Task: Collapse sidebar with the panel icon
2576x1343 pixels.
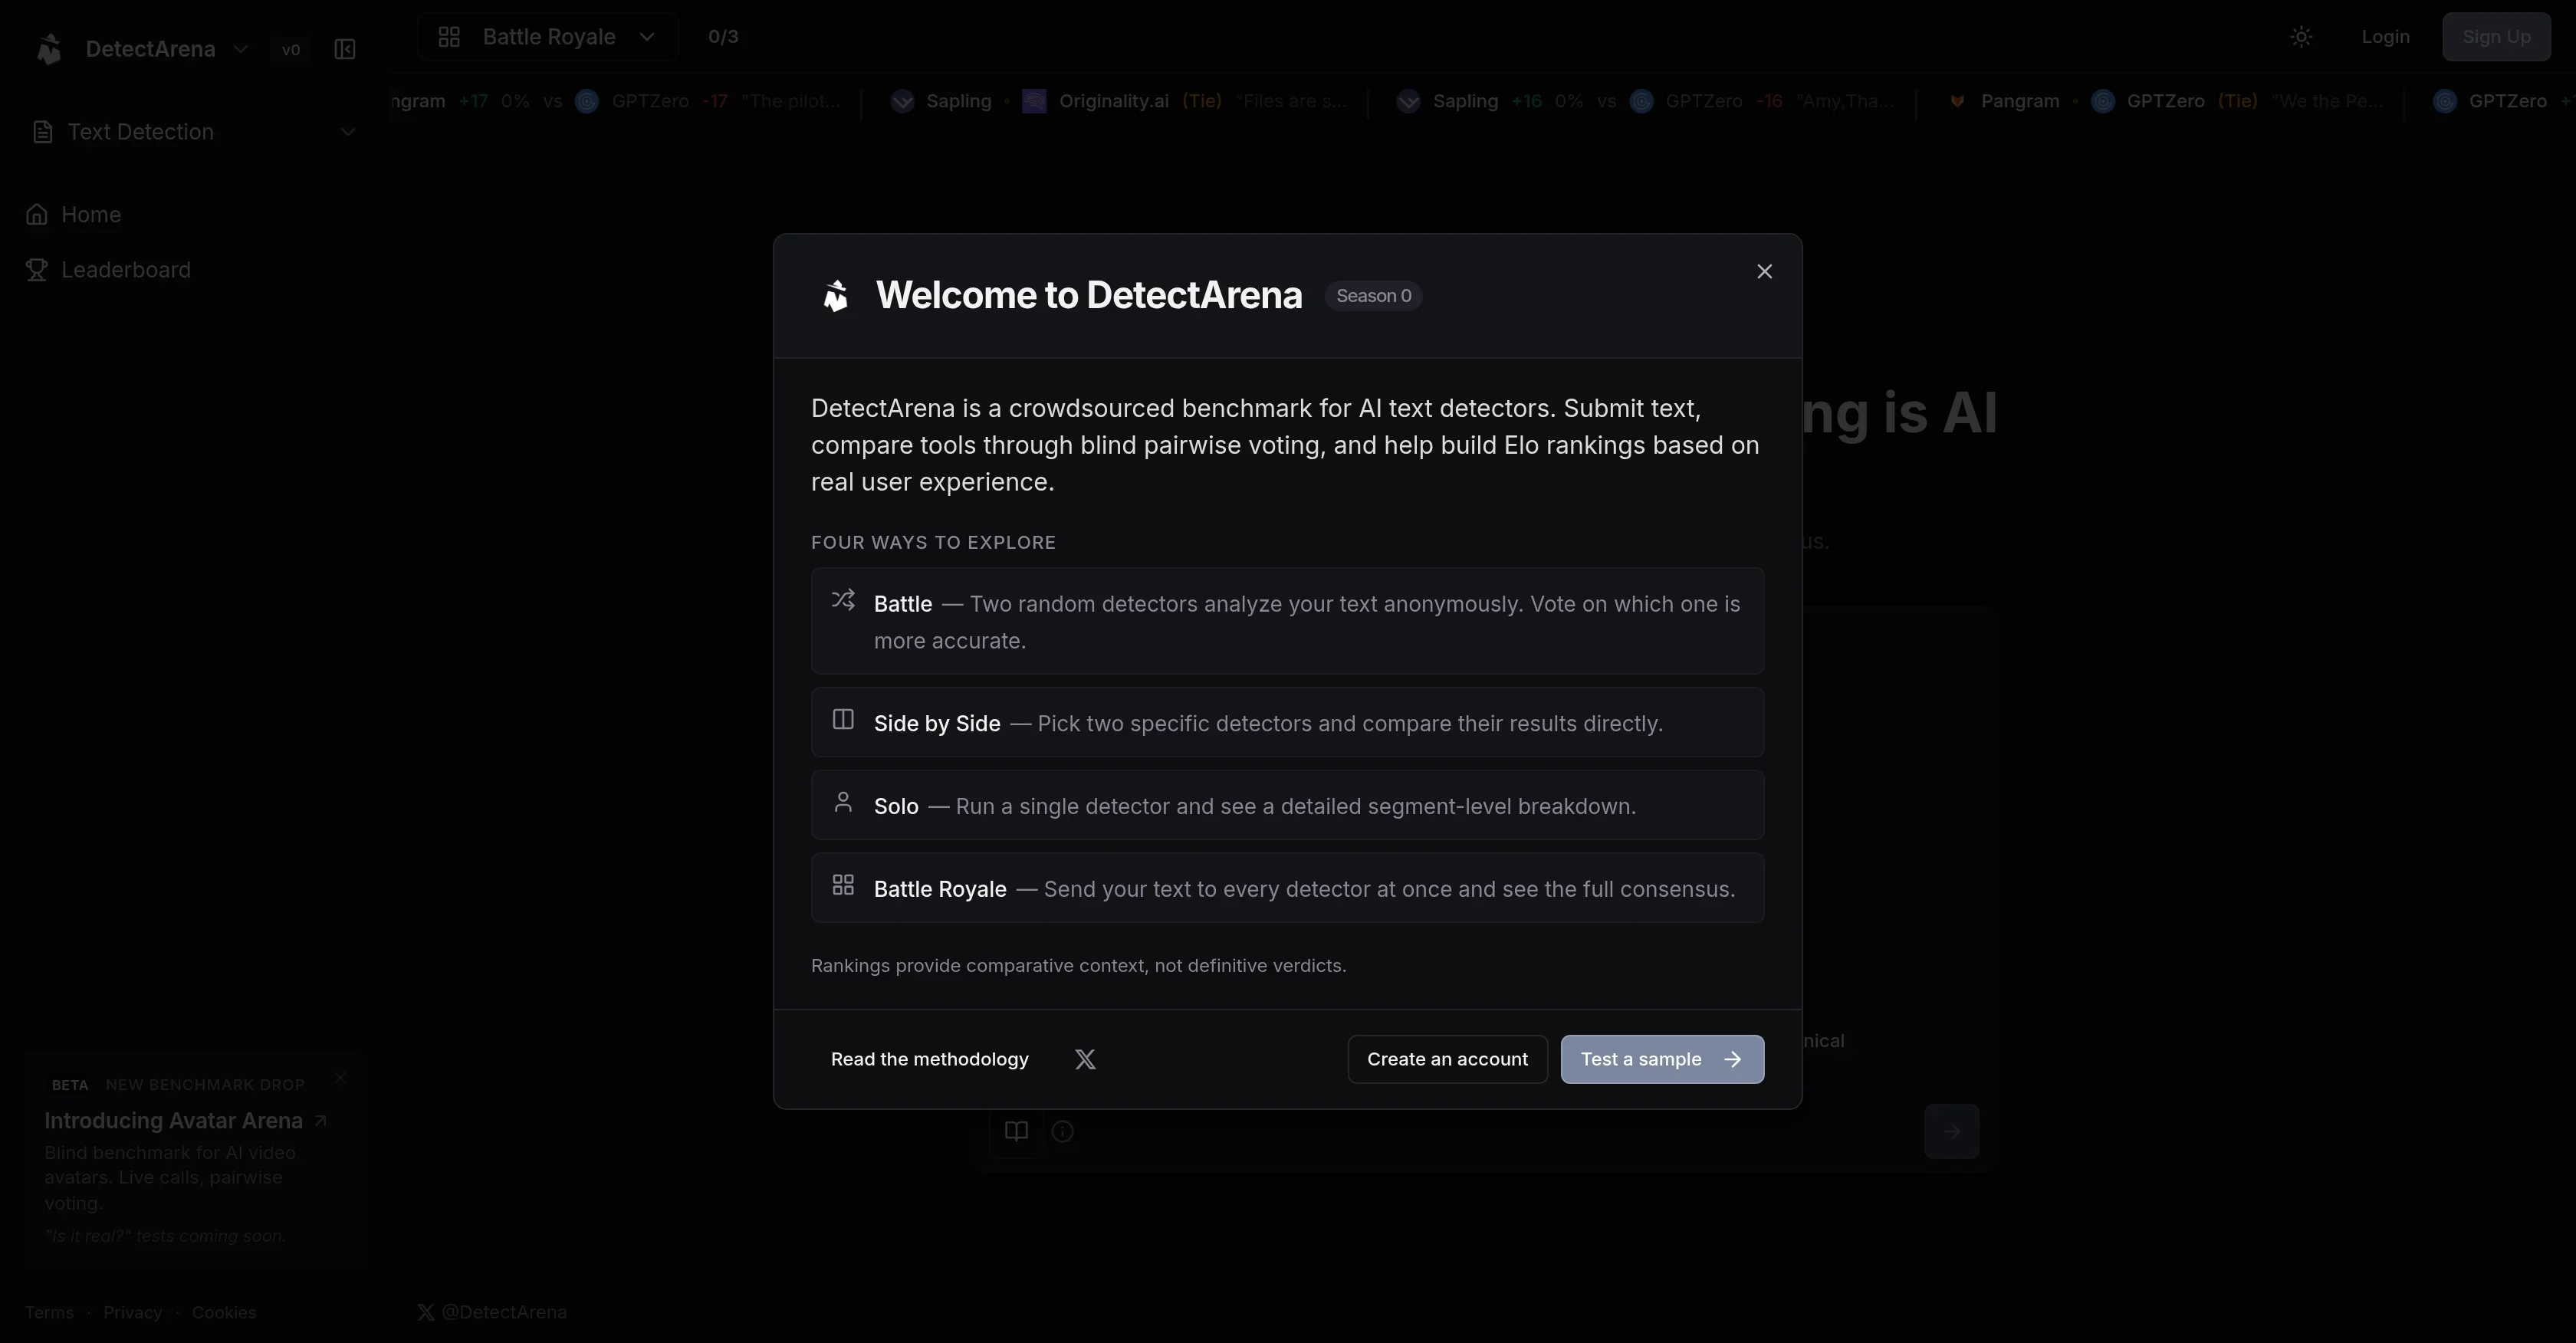Action: [345, 49]
